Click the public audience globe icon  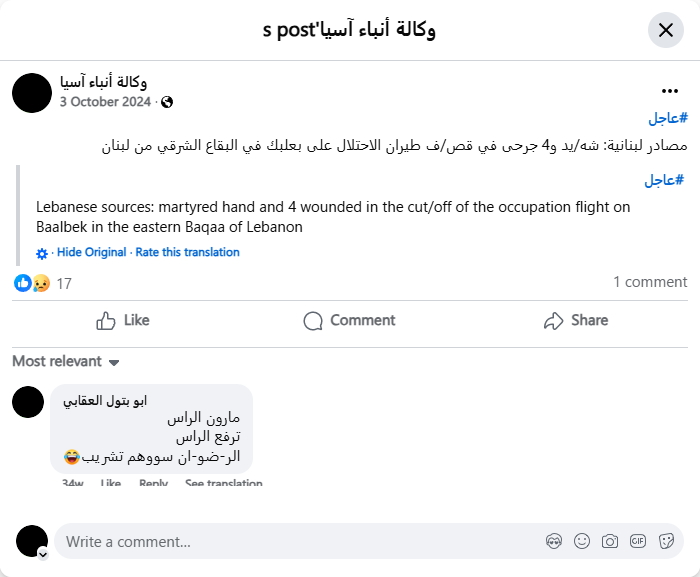point(167,102)
